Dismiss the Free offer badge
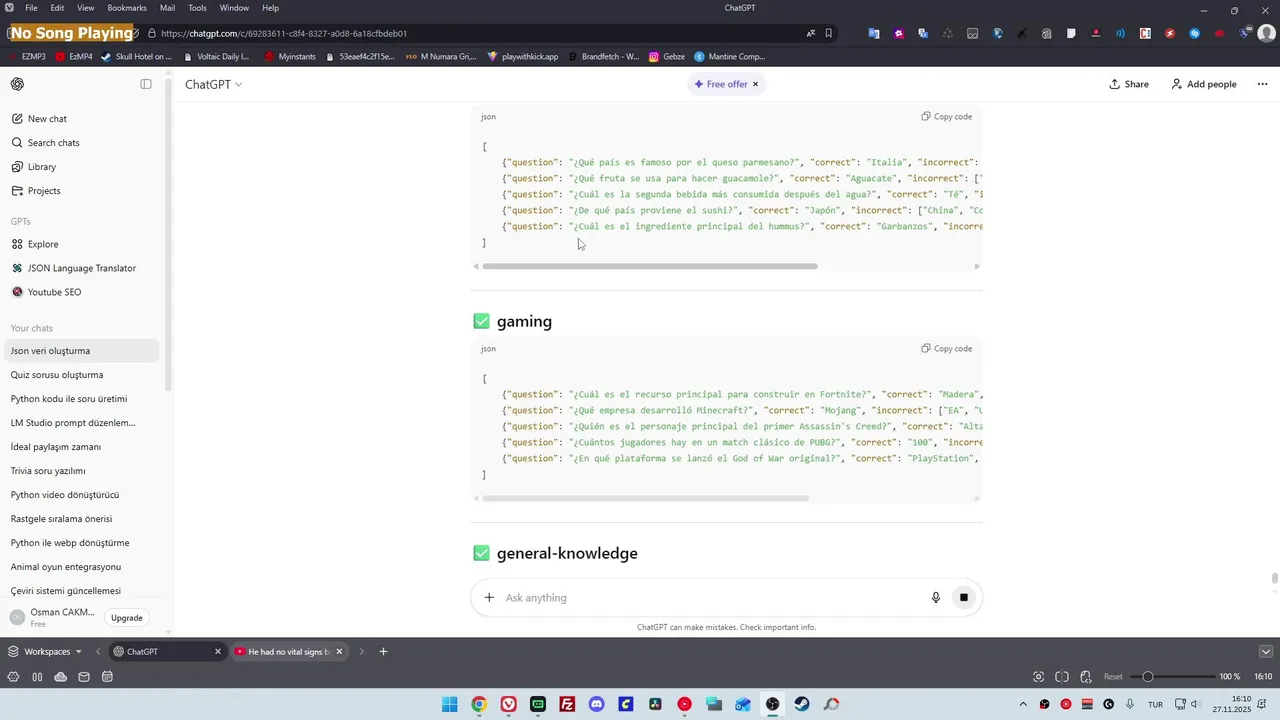Screen dimensions: 1280x720 756,84
